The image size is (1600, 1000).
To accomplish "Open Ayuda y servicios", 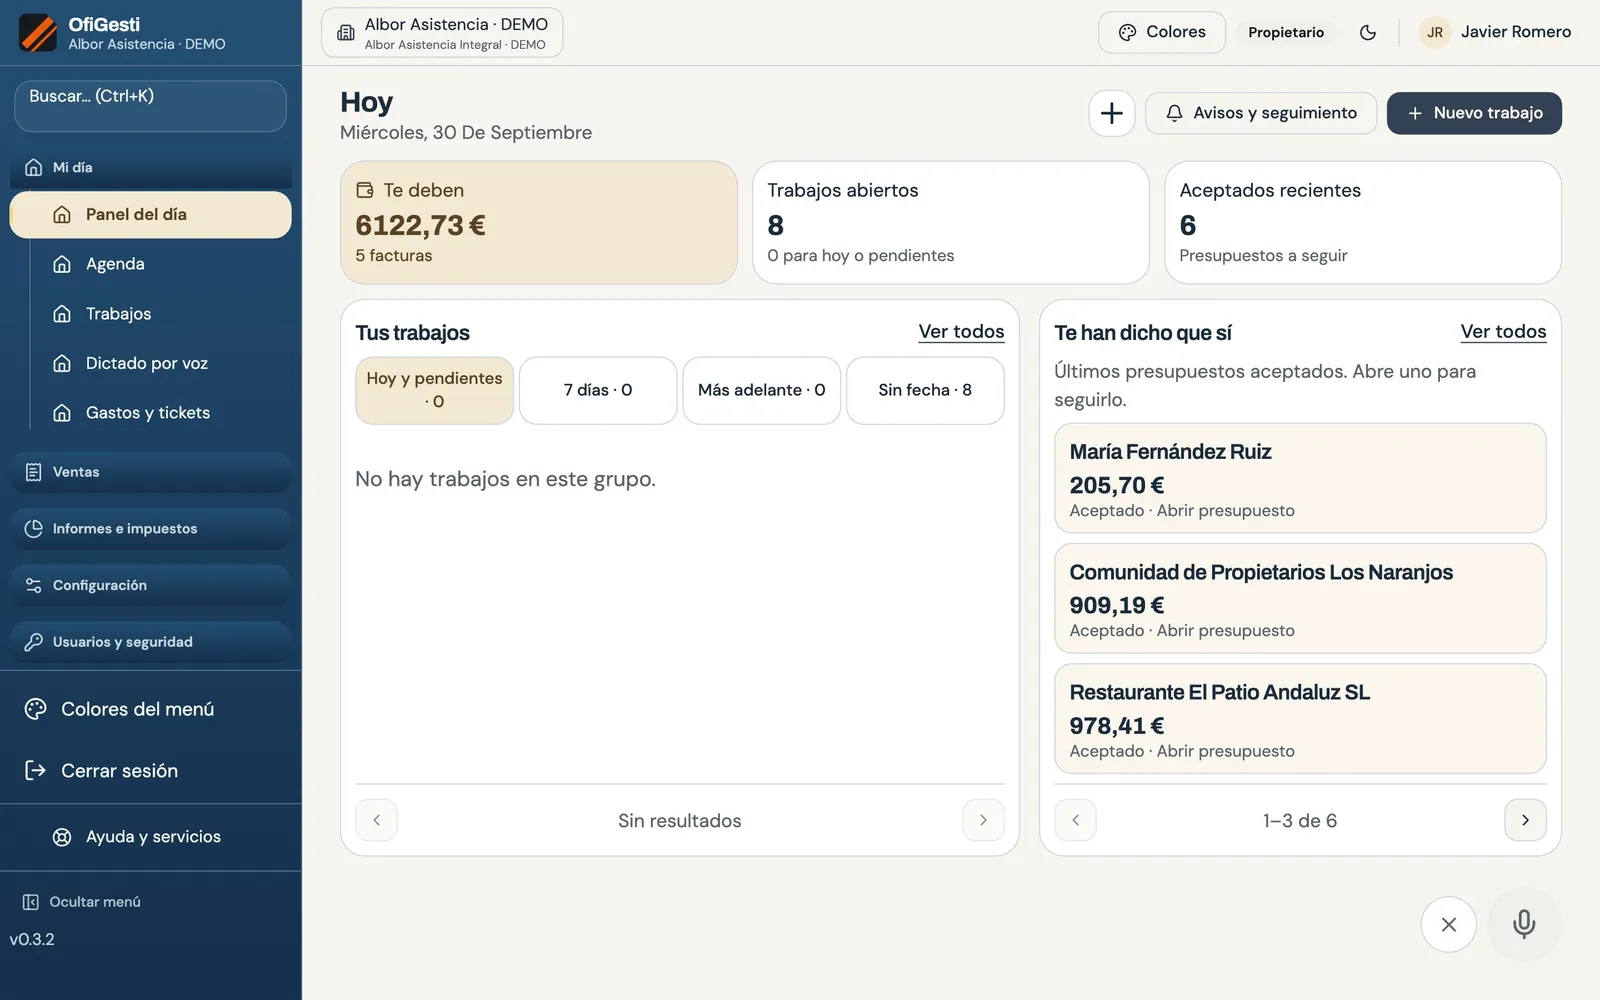I will (x=150, y=837).
